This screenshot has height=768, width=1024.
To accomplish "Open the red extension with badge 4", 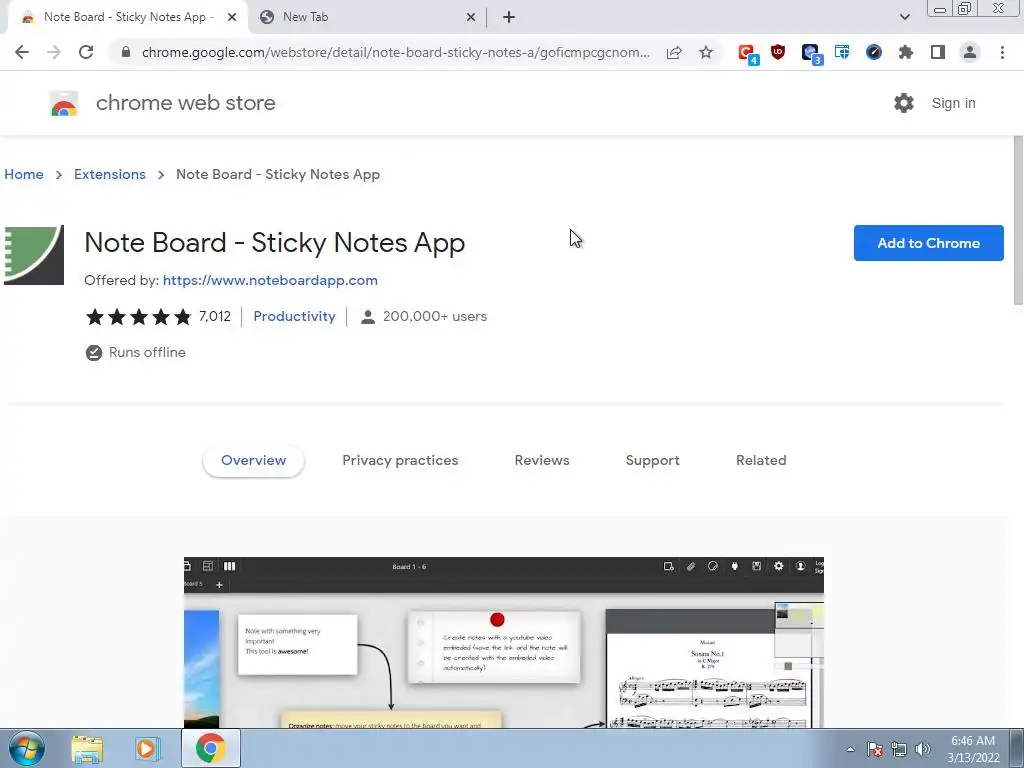I will (x=746, y=54).
